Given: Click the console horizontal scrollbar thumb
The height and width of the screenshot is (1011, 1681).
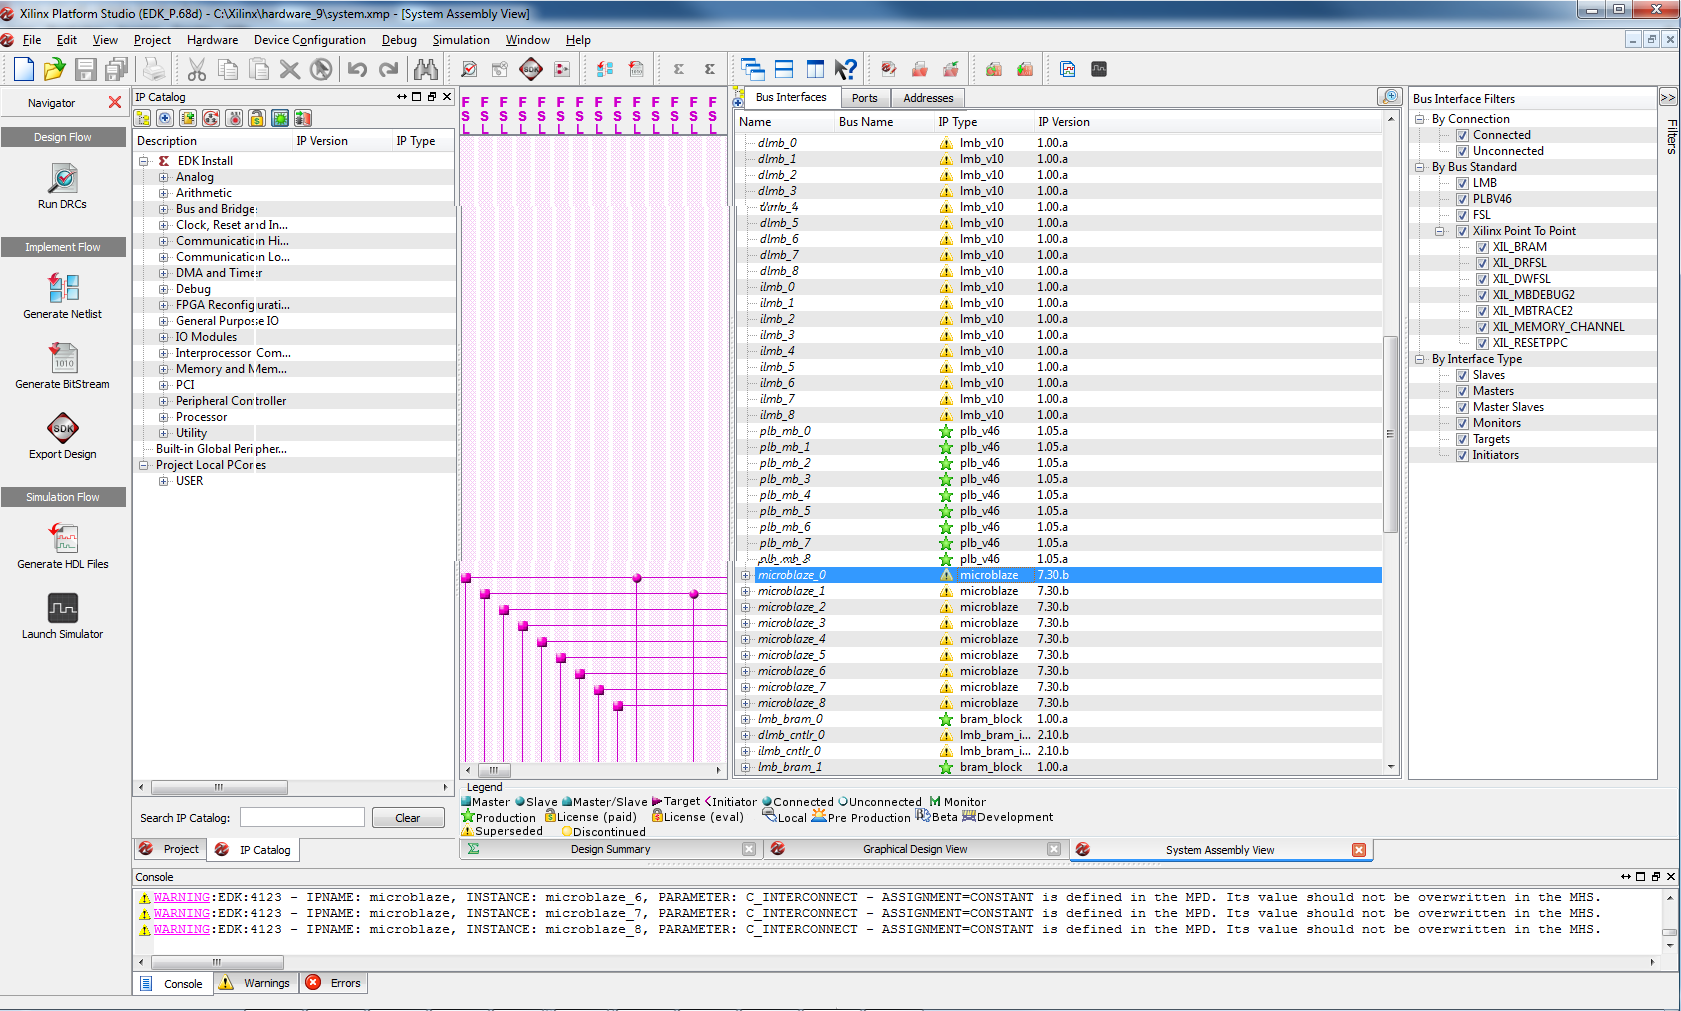Looking at the screenshot, I should [x=215, y=962].
